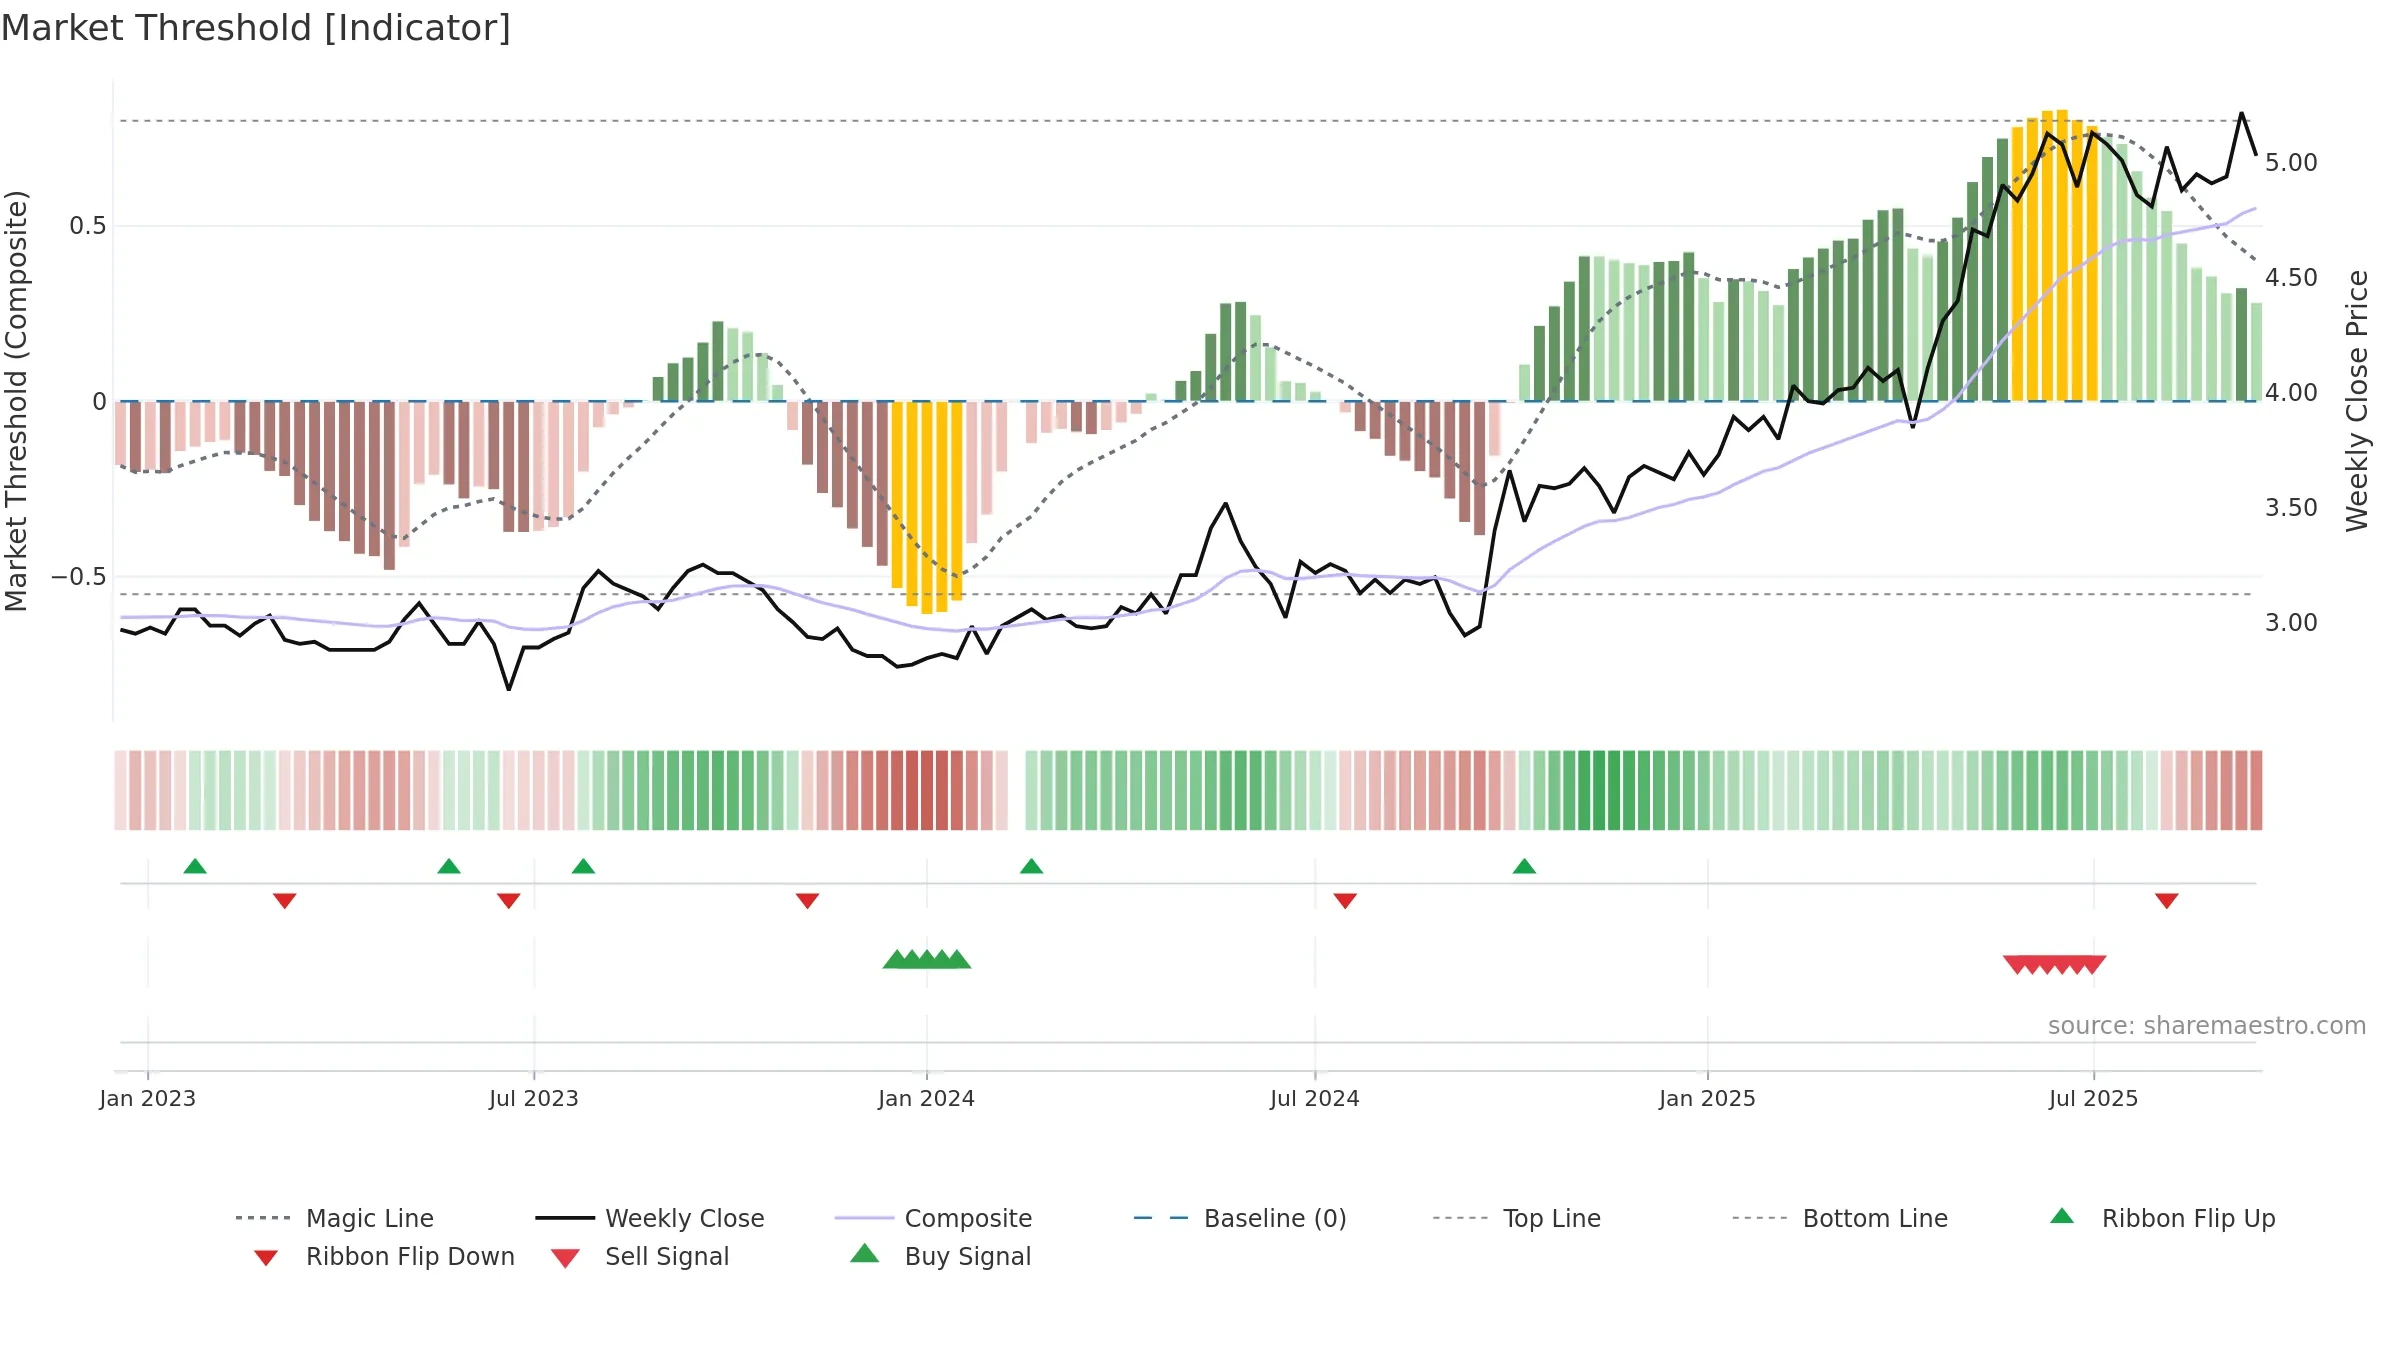Click the Ribbon Flip Down marker just before Jul 2023

[508, 901]
